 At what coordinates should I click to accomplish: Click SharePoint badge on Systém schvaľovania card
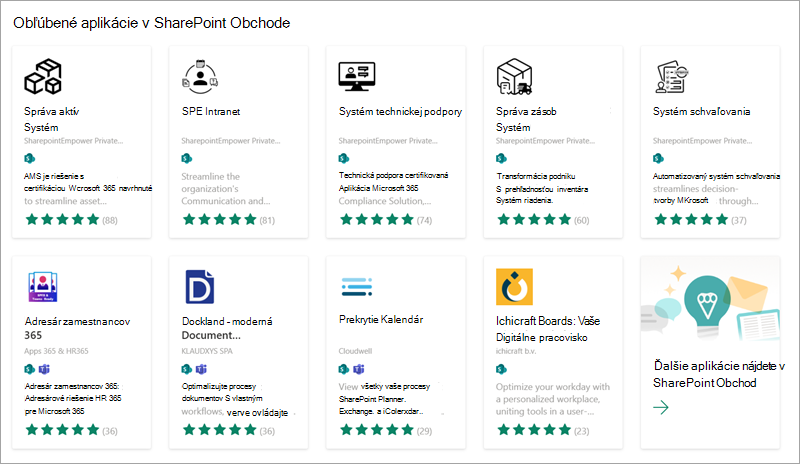tap(659, 158)
